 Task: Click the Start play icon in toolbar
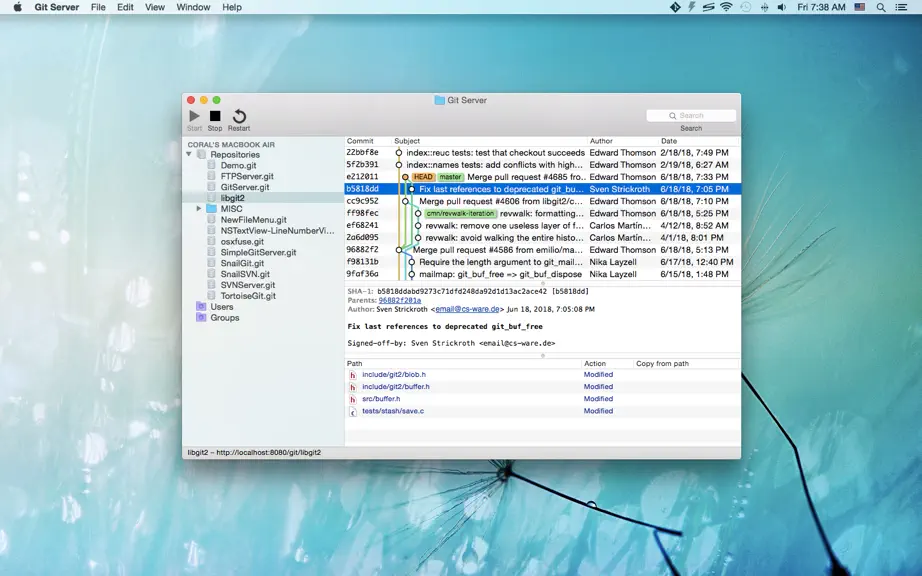coord(194,116)
